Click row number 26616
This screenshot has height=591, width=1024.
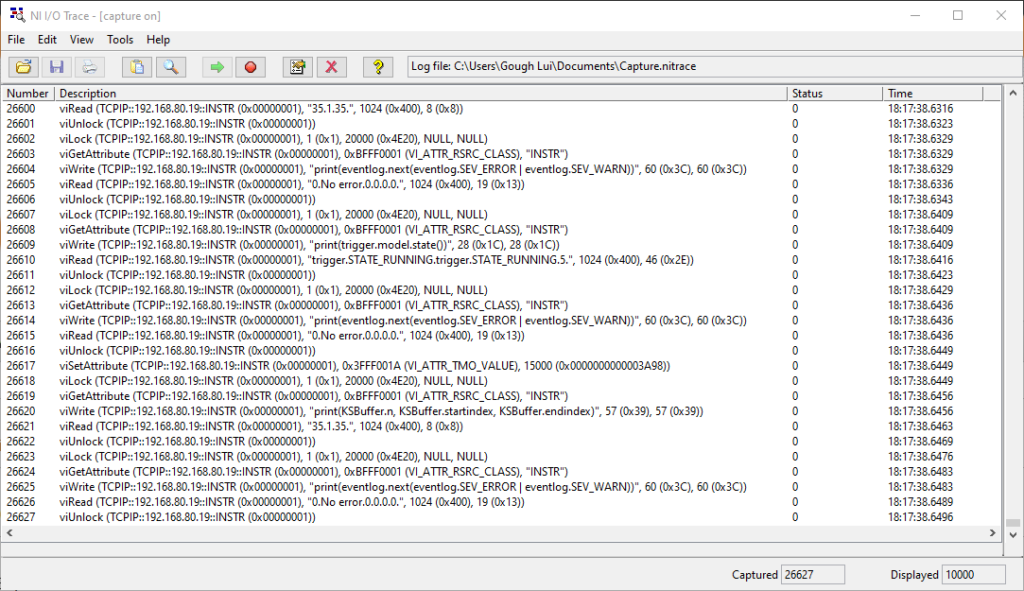(21, 351)
